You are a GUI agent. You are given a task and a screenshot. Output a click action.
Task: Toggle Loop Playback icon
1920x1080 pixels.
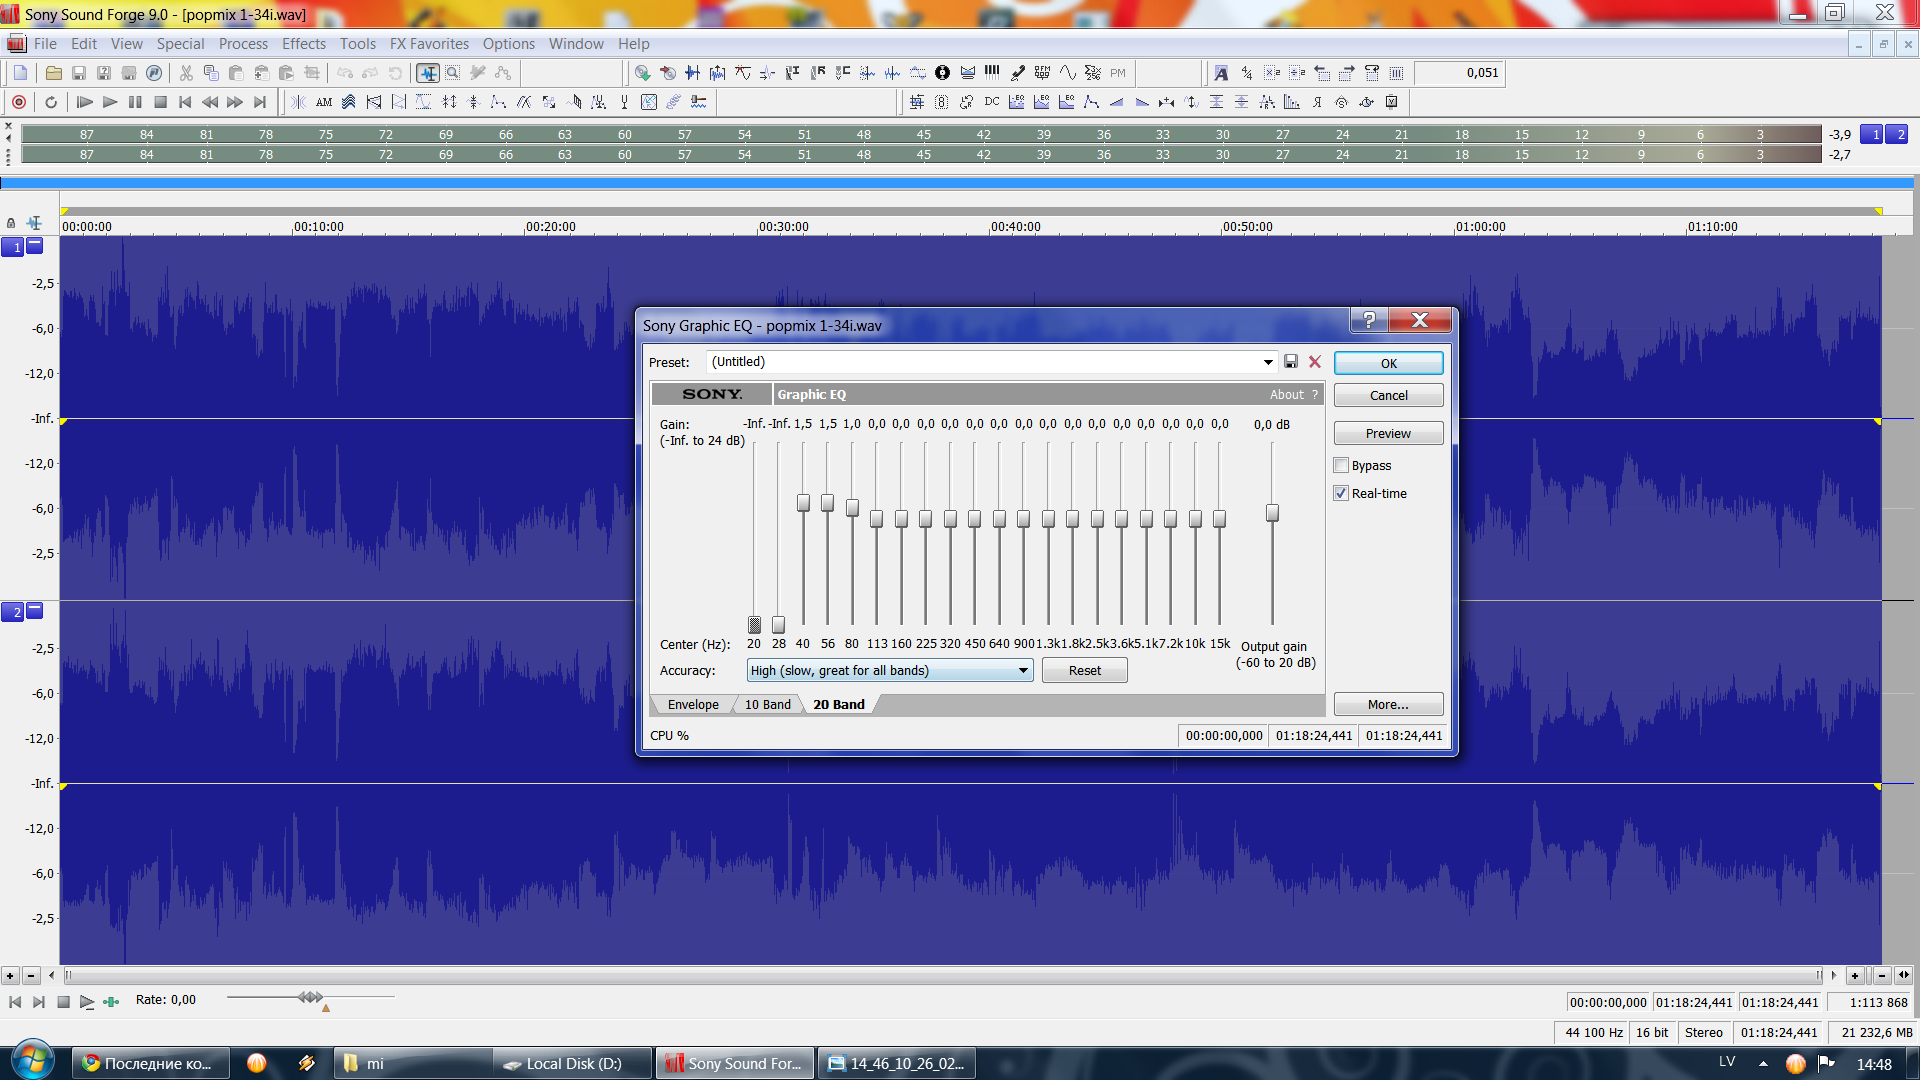click(x=51, y=102)
